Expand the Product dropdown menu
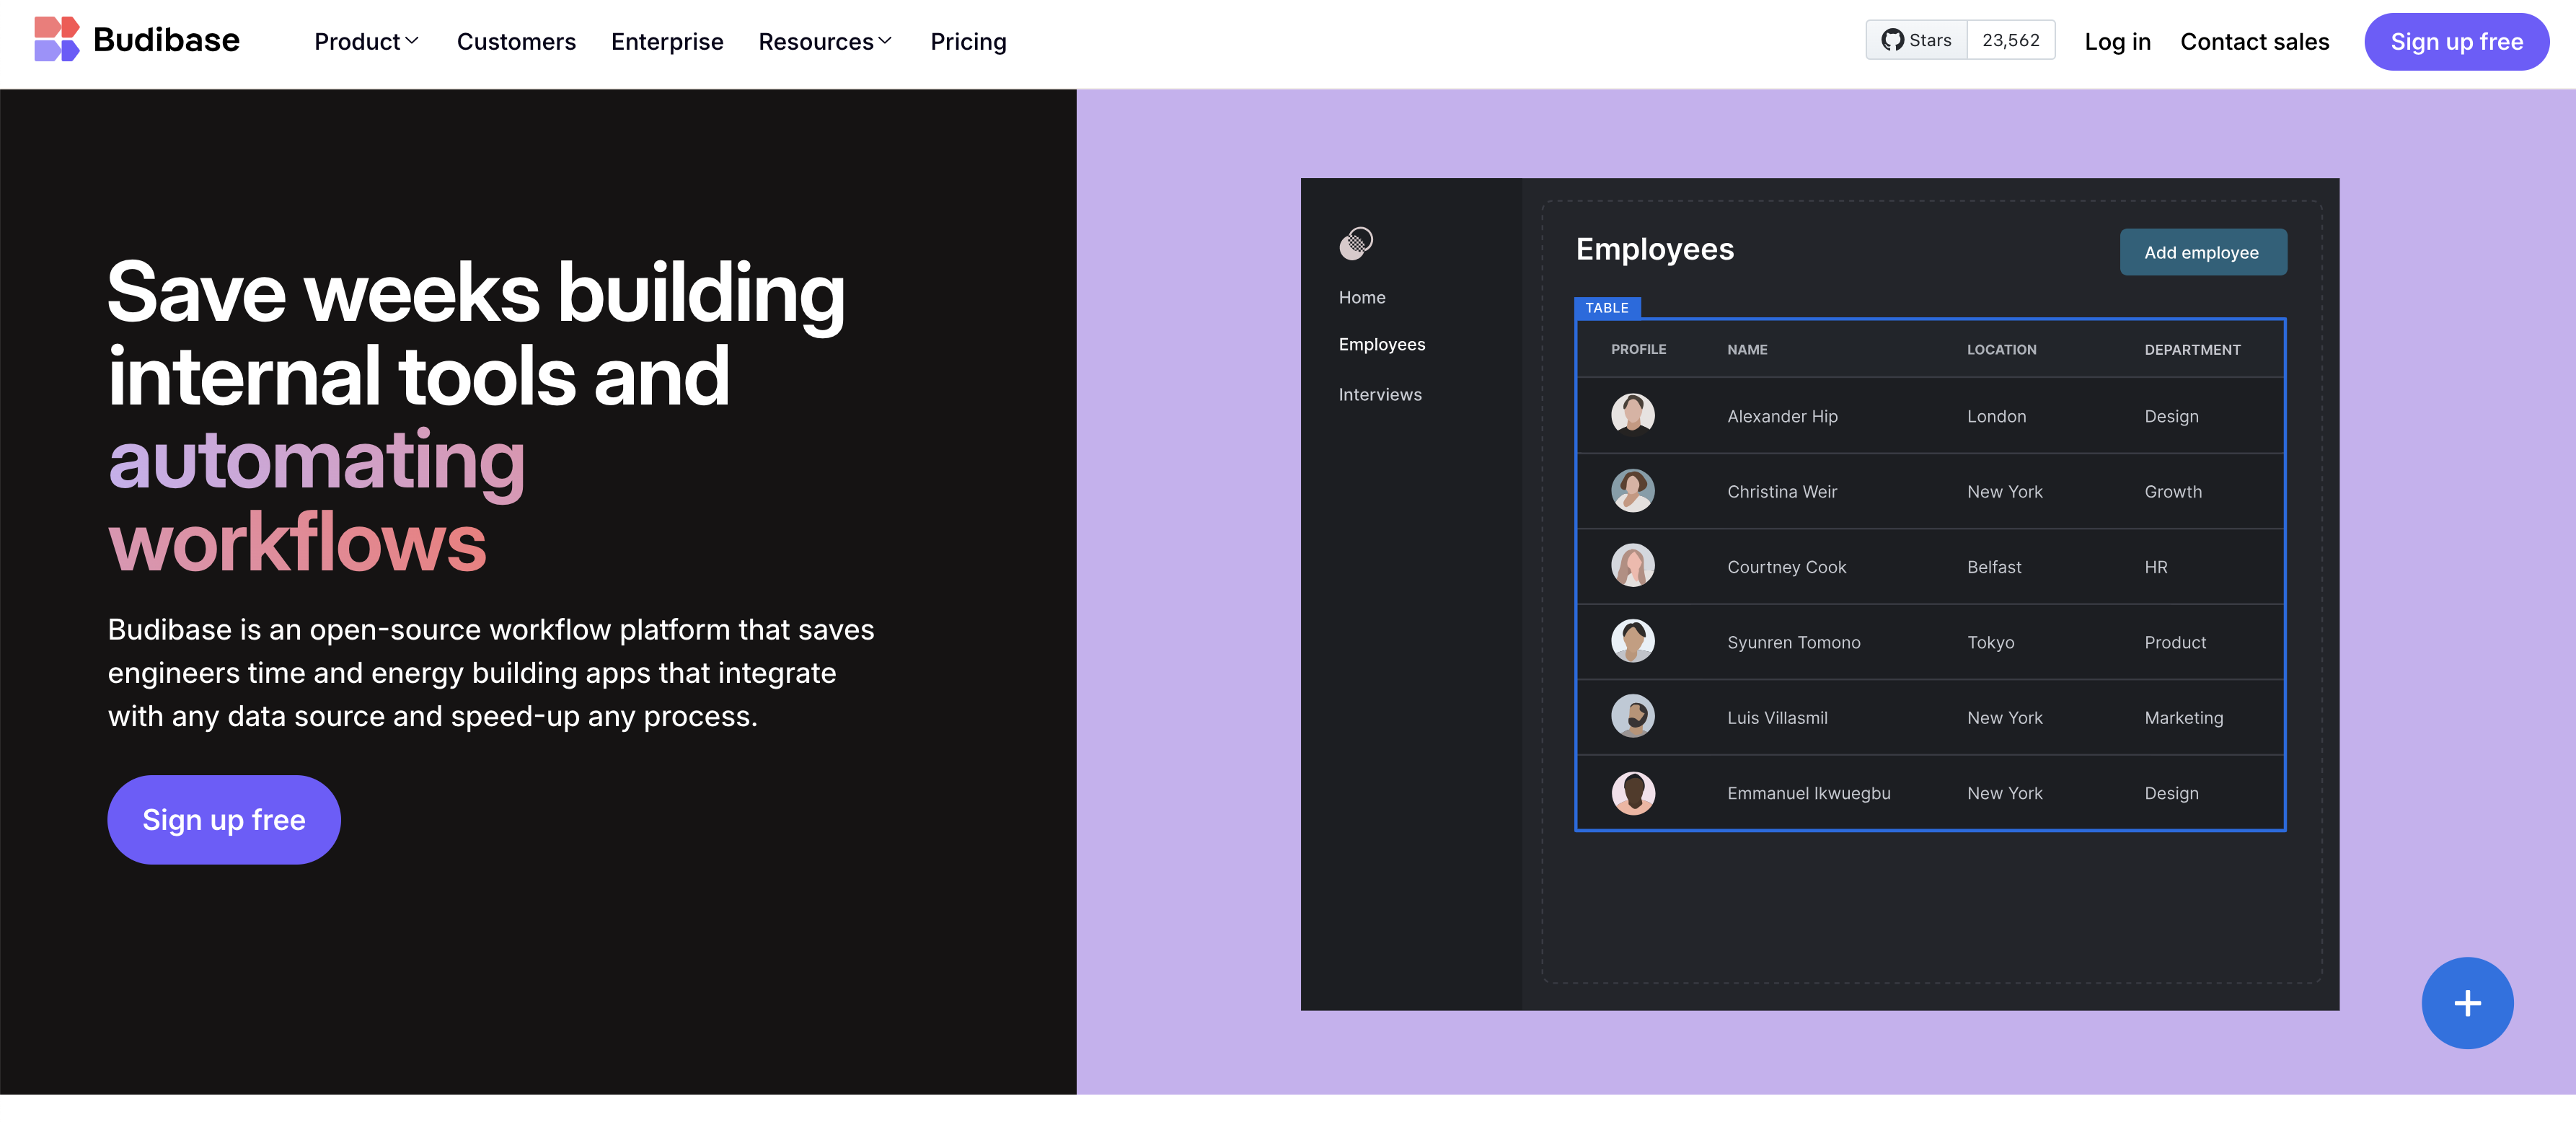This screenshot has height=1122, width=2576. tap(366, 42)
